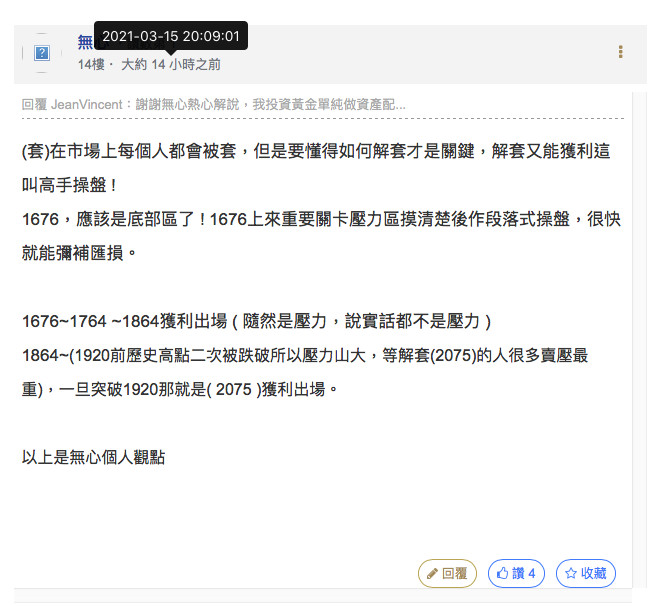654x606 pixels.
Task: Click the text 就能彌補匯損。
Action: coord(79,253)
